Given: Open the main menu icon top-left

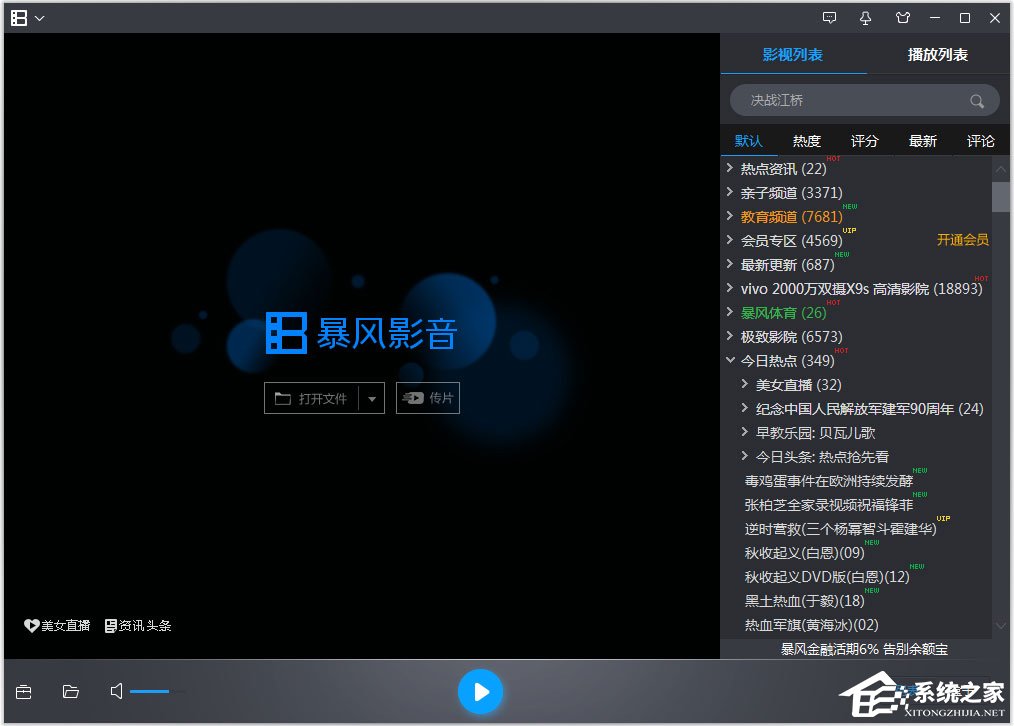Looking at the screenshot, I should pyautogui.click(x=20, y=17).
